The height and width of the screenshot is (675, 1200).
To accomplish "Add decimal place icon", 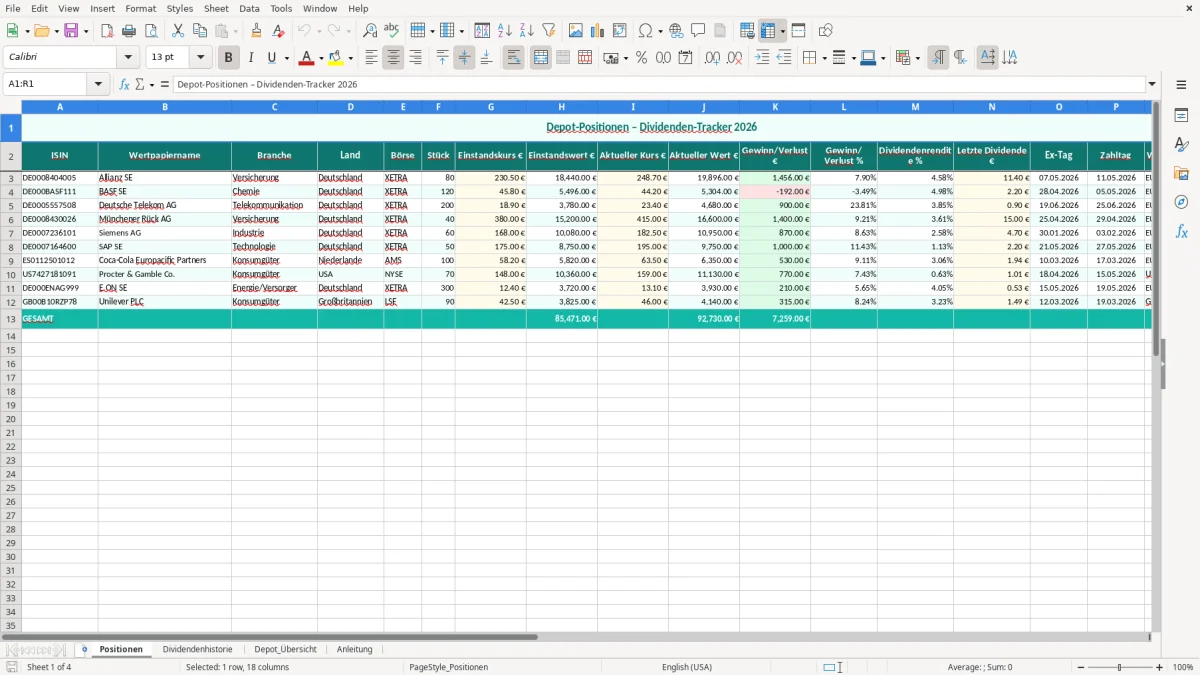I will point(712,58).
